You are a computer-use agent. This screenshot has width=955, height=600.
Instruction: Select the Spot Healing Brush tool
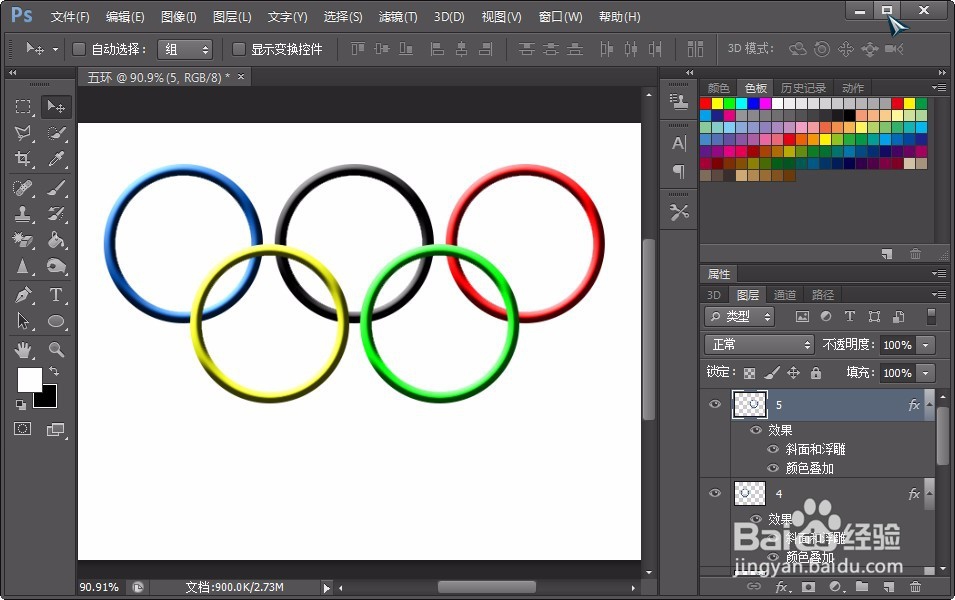[x=23, y=188]
